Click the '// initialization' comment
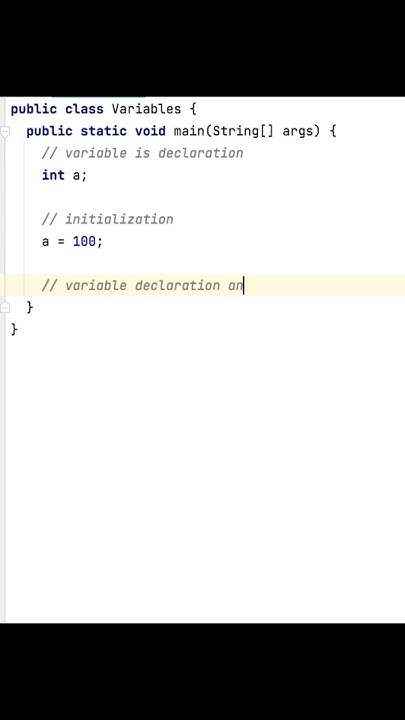The image size is (405, 720). [x=107, y=219]
